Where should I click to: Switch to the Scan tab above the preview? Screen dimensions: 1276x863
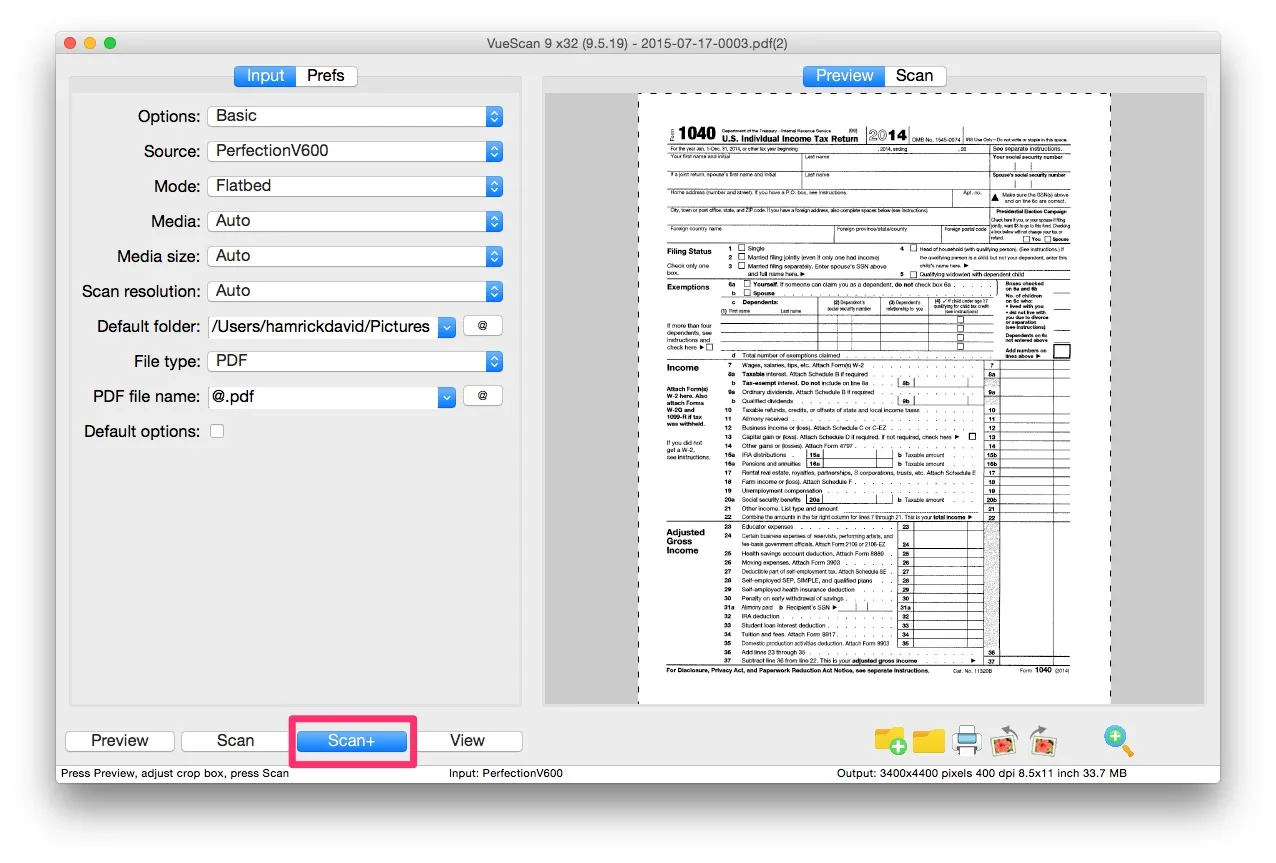[x=914, y=75]
